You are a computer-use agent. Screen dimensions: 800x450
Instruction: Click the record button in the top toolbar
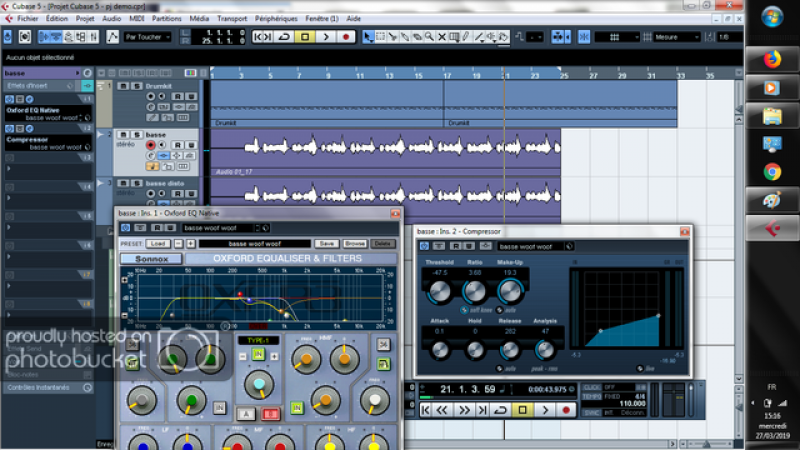346,37
